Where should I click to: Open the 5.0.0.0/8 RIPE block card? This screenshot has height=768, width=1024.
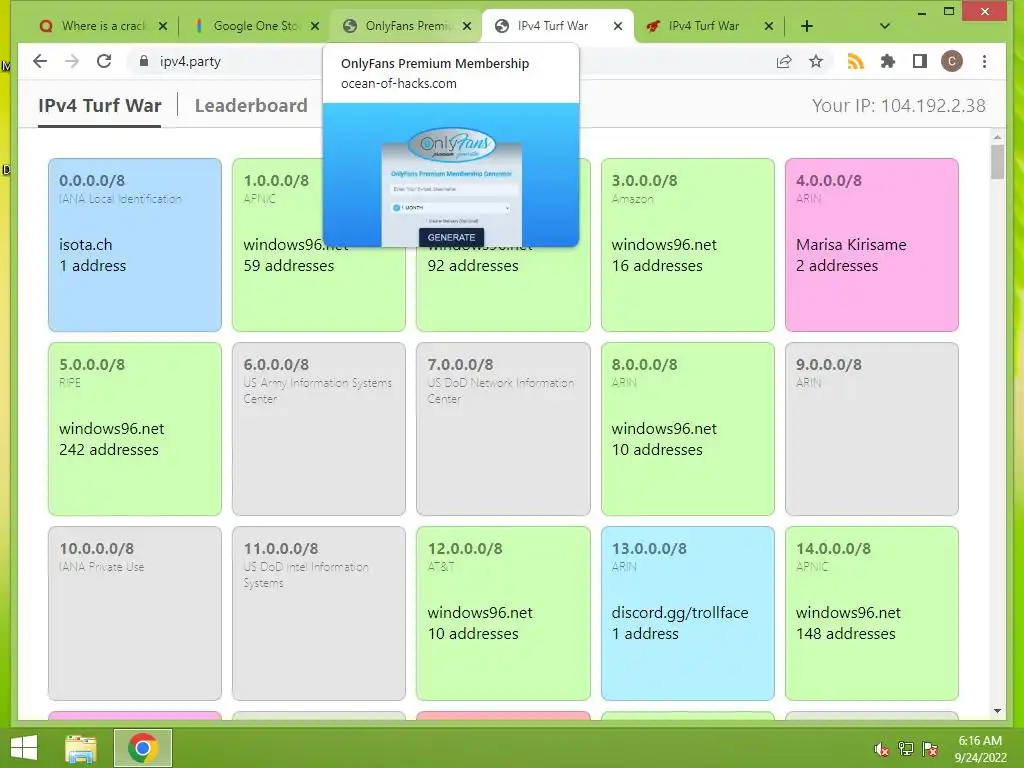tap(135, 429)
